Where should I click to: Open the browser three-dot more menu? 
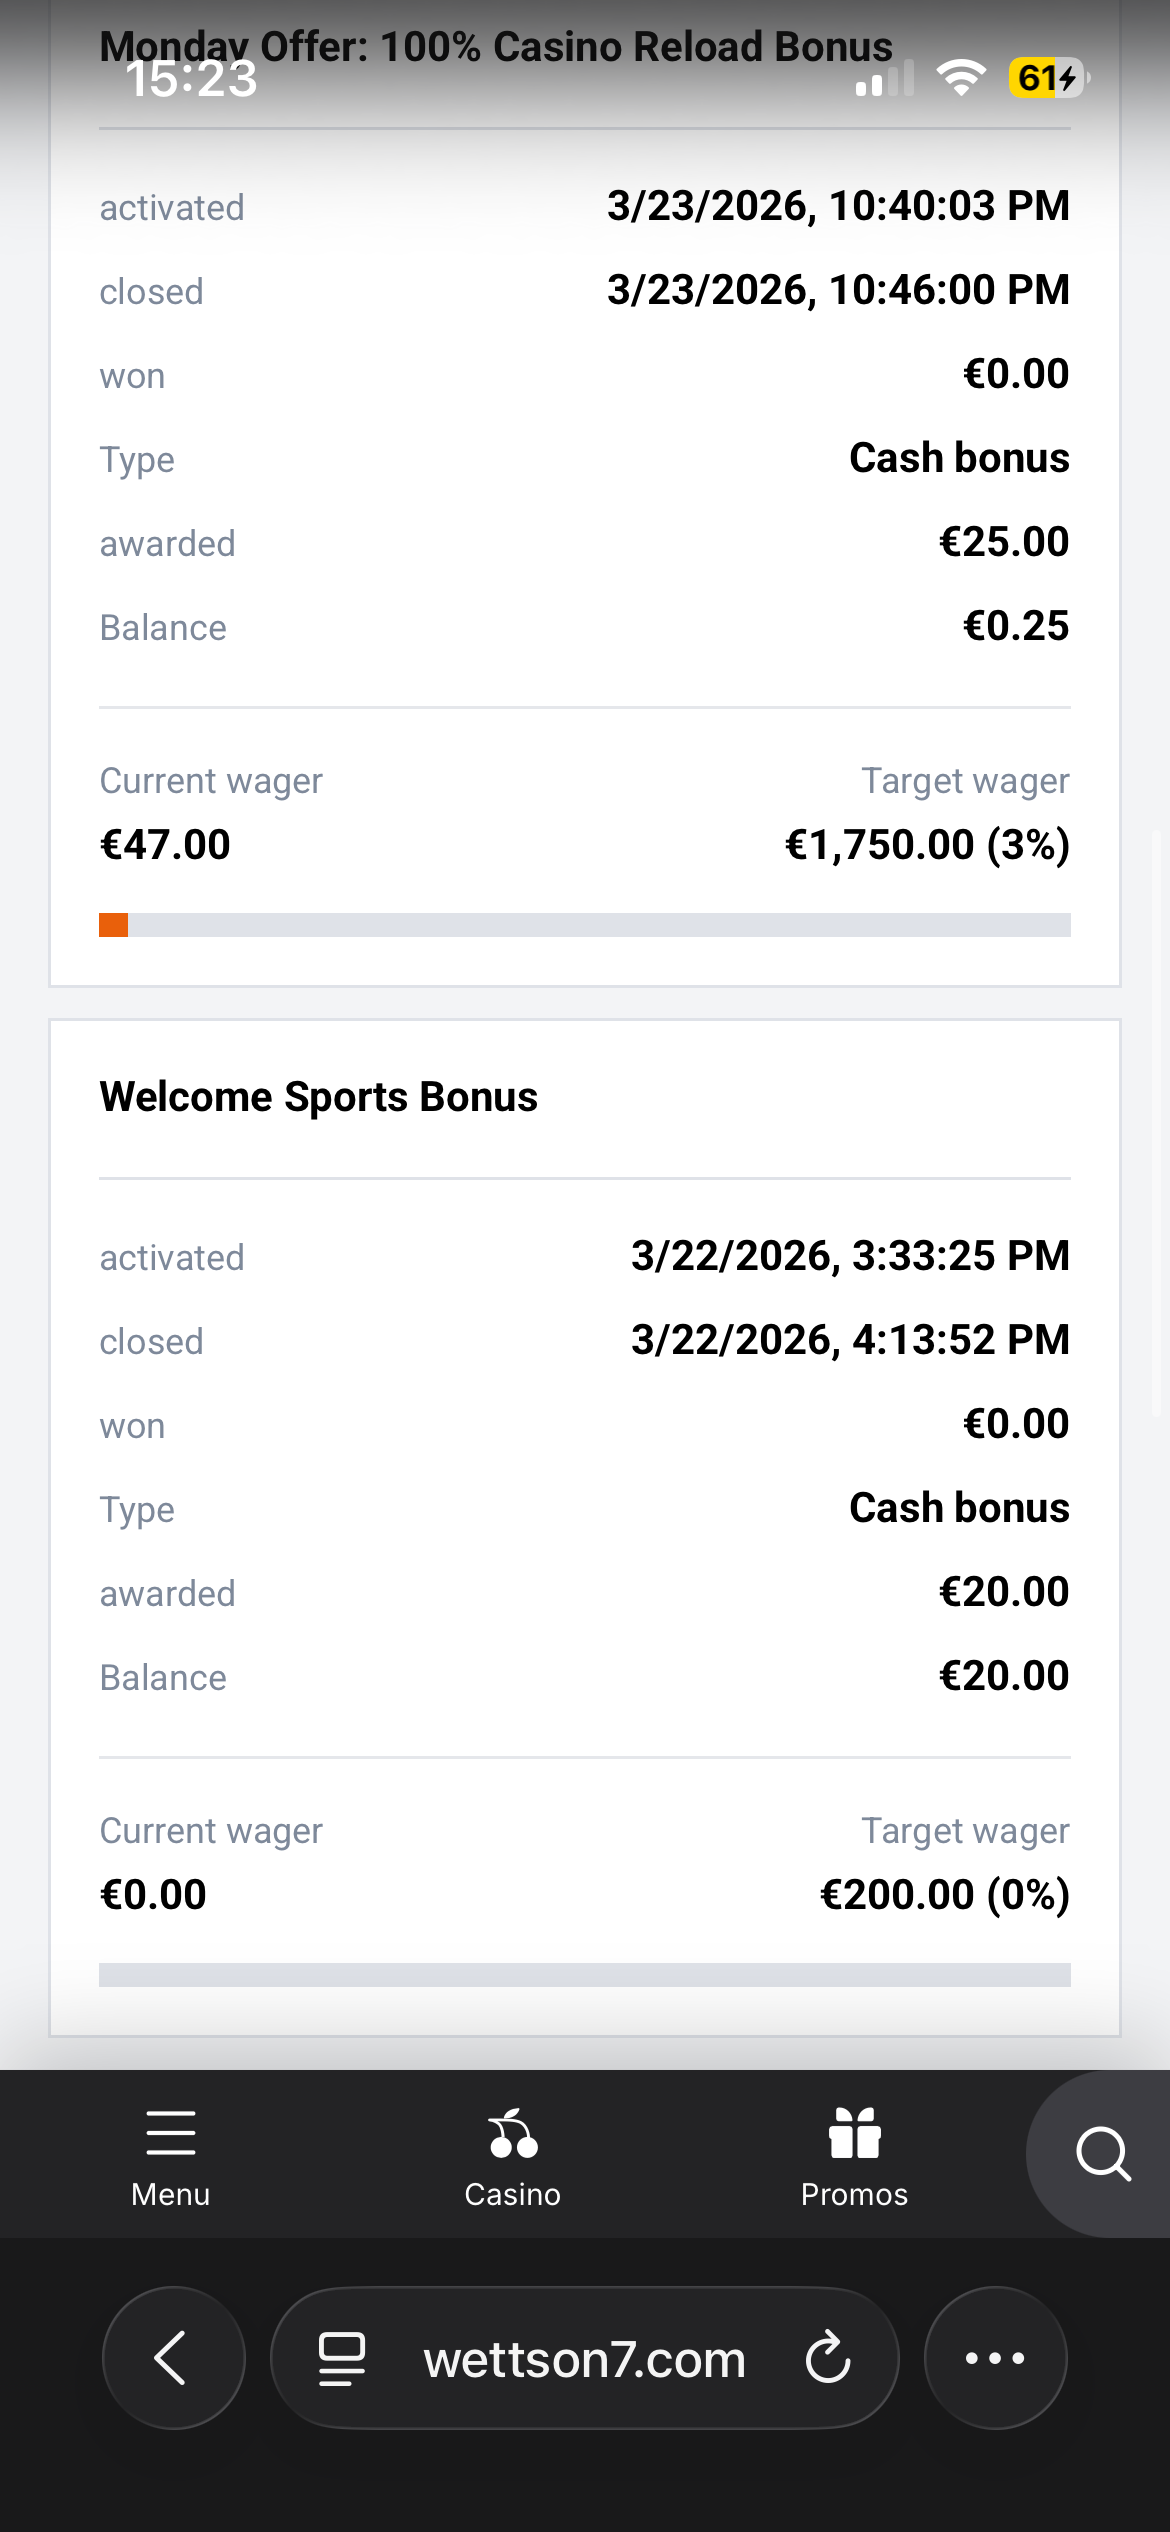click(x=995, y=2358)
